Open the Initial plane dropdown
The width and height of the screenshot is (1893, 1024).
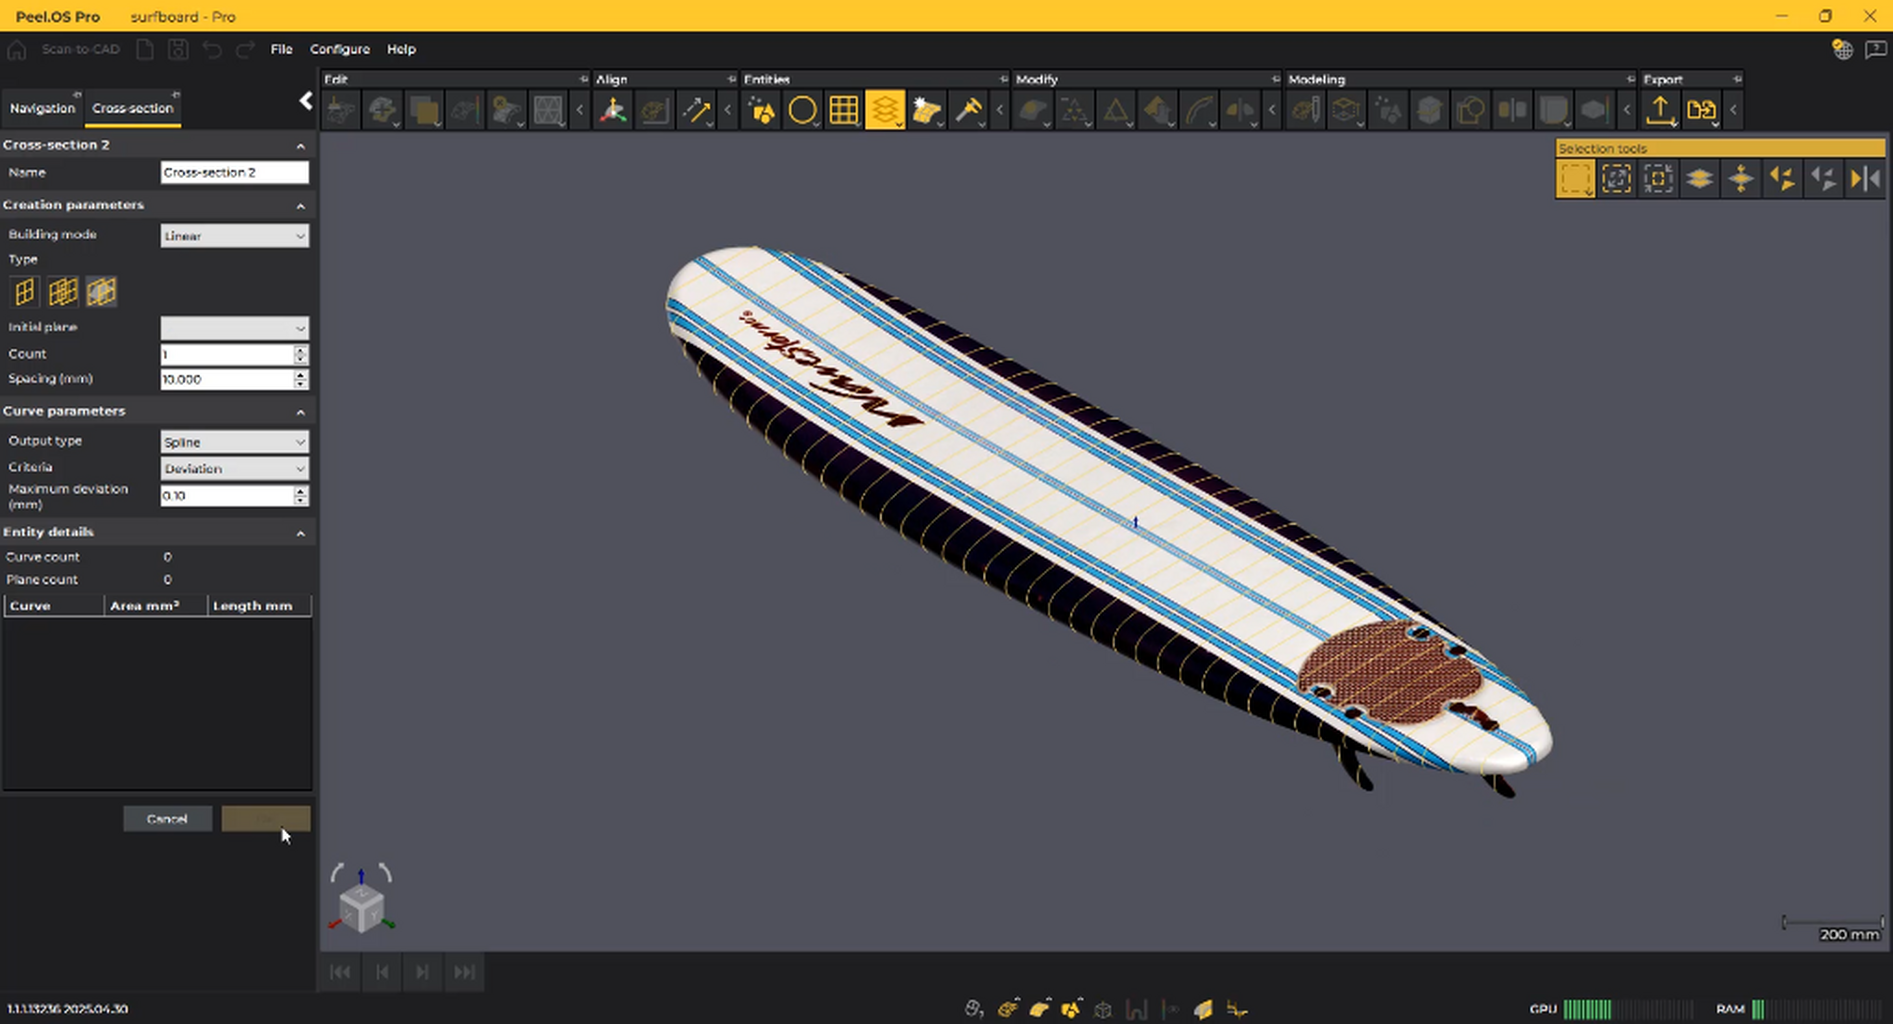click(234, 328)
